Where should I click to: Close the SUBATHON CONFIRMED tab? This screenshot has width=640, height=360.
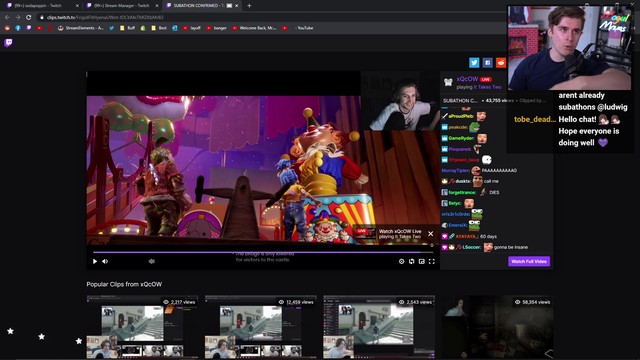(x=236, y=6)
